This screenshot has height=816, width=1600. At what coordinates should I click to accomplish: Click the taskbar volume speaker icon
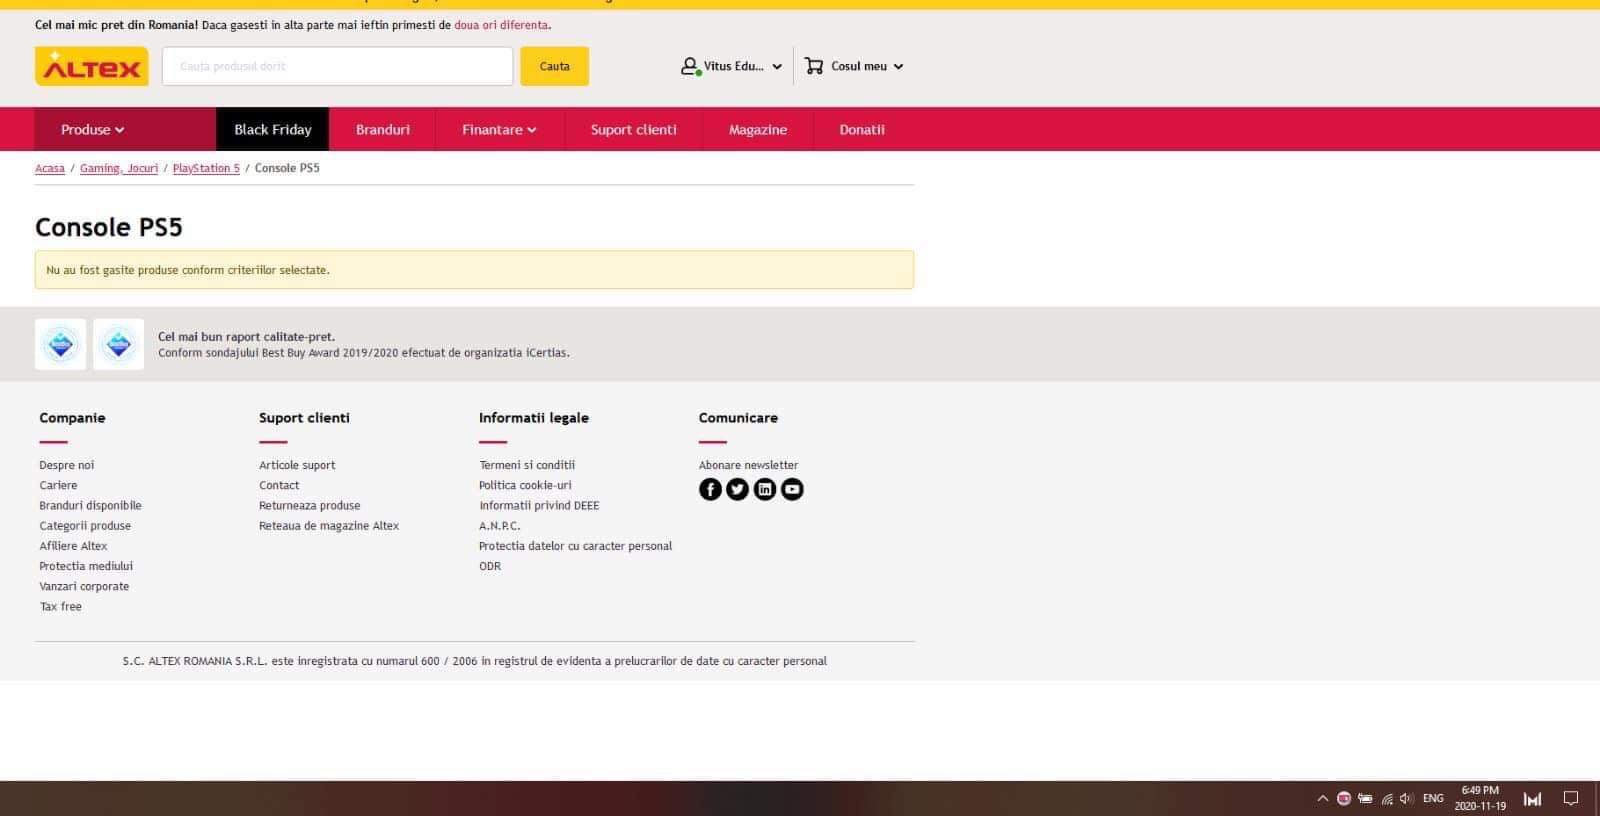[1406, 798]
